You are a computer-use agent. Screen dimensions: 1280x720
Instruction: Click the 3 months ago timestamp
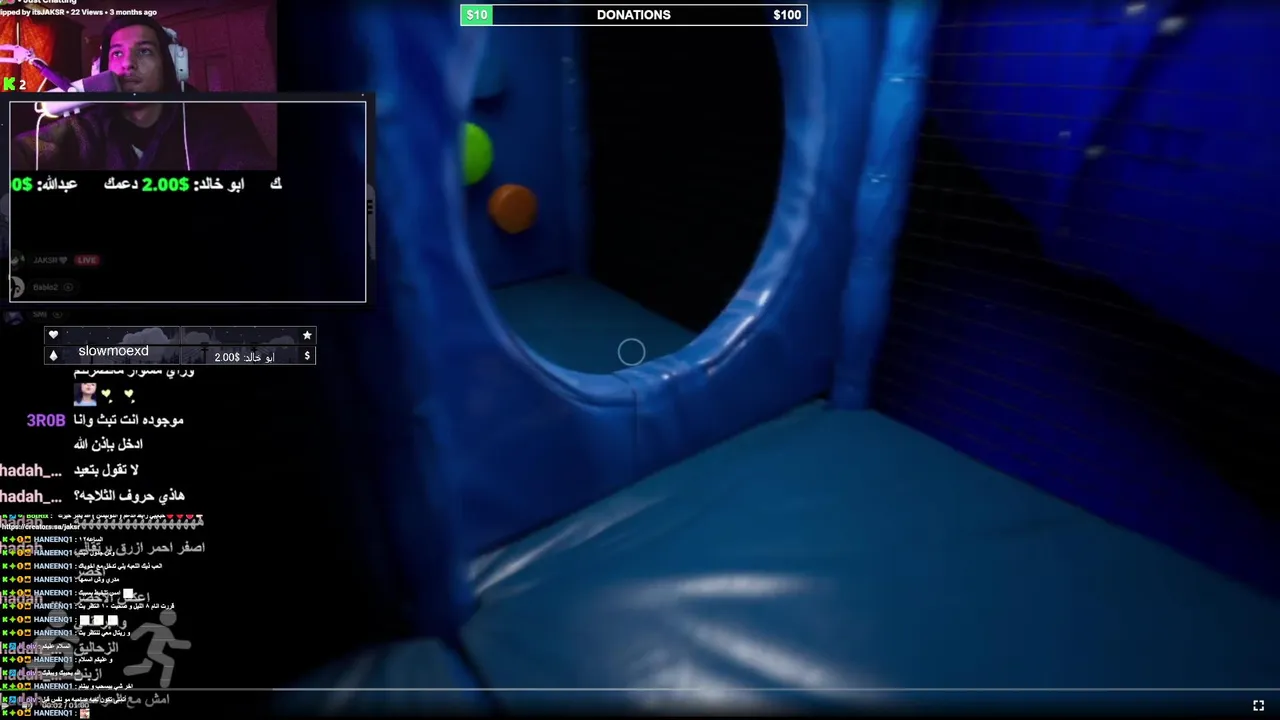tap(133, 12)
